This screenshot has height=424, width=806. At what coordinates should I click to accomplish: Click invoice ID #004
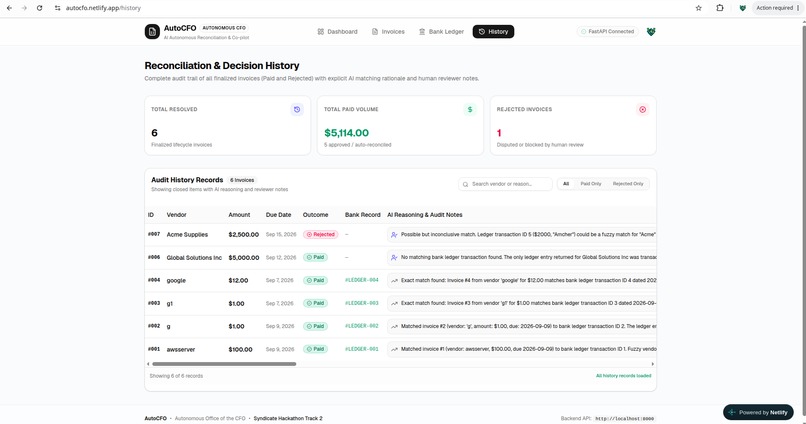154,280
